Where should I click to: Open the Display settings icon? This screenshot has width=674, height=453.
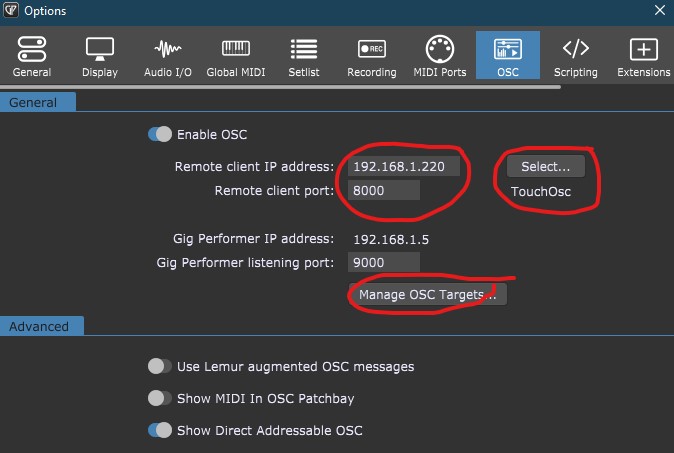click(100, 49)
